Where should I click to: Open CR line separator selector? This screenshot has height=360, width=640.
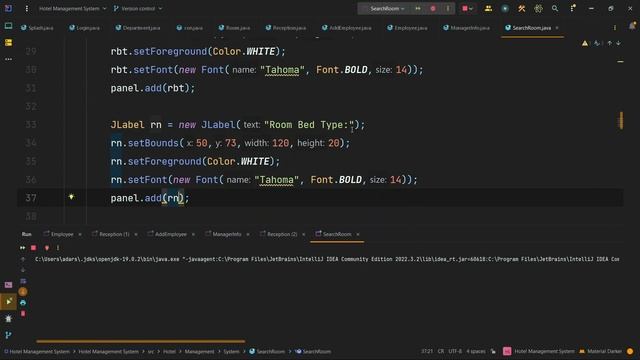pyautogui.click(x=441, y=351)
